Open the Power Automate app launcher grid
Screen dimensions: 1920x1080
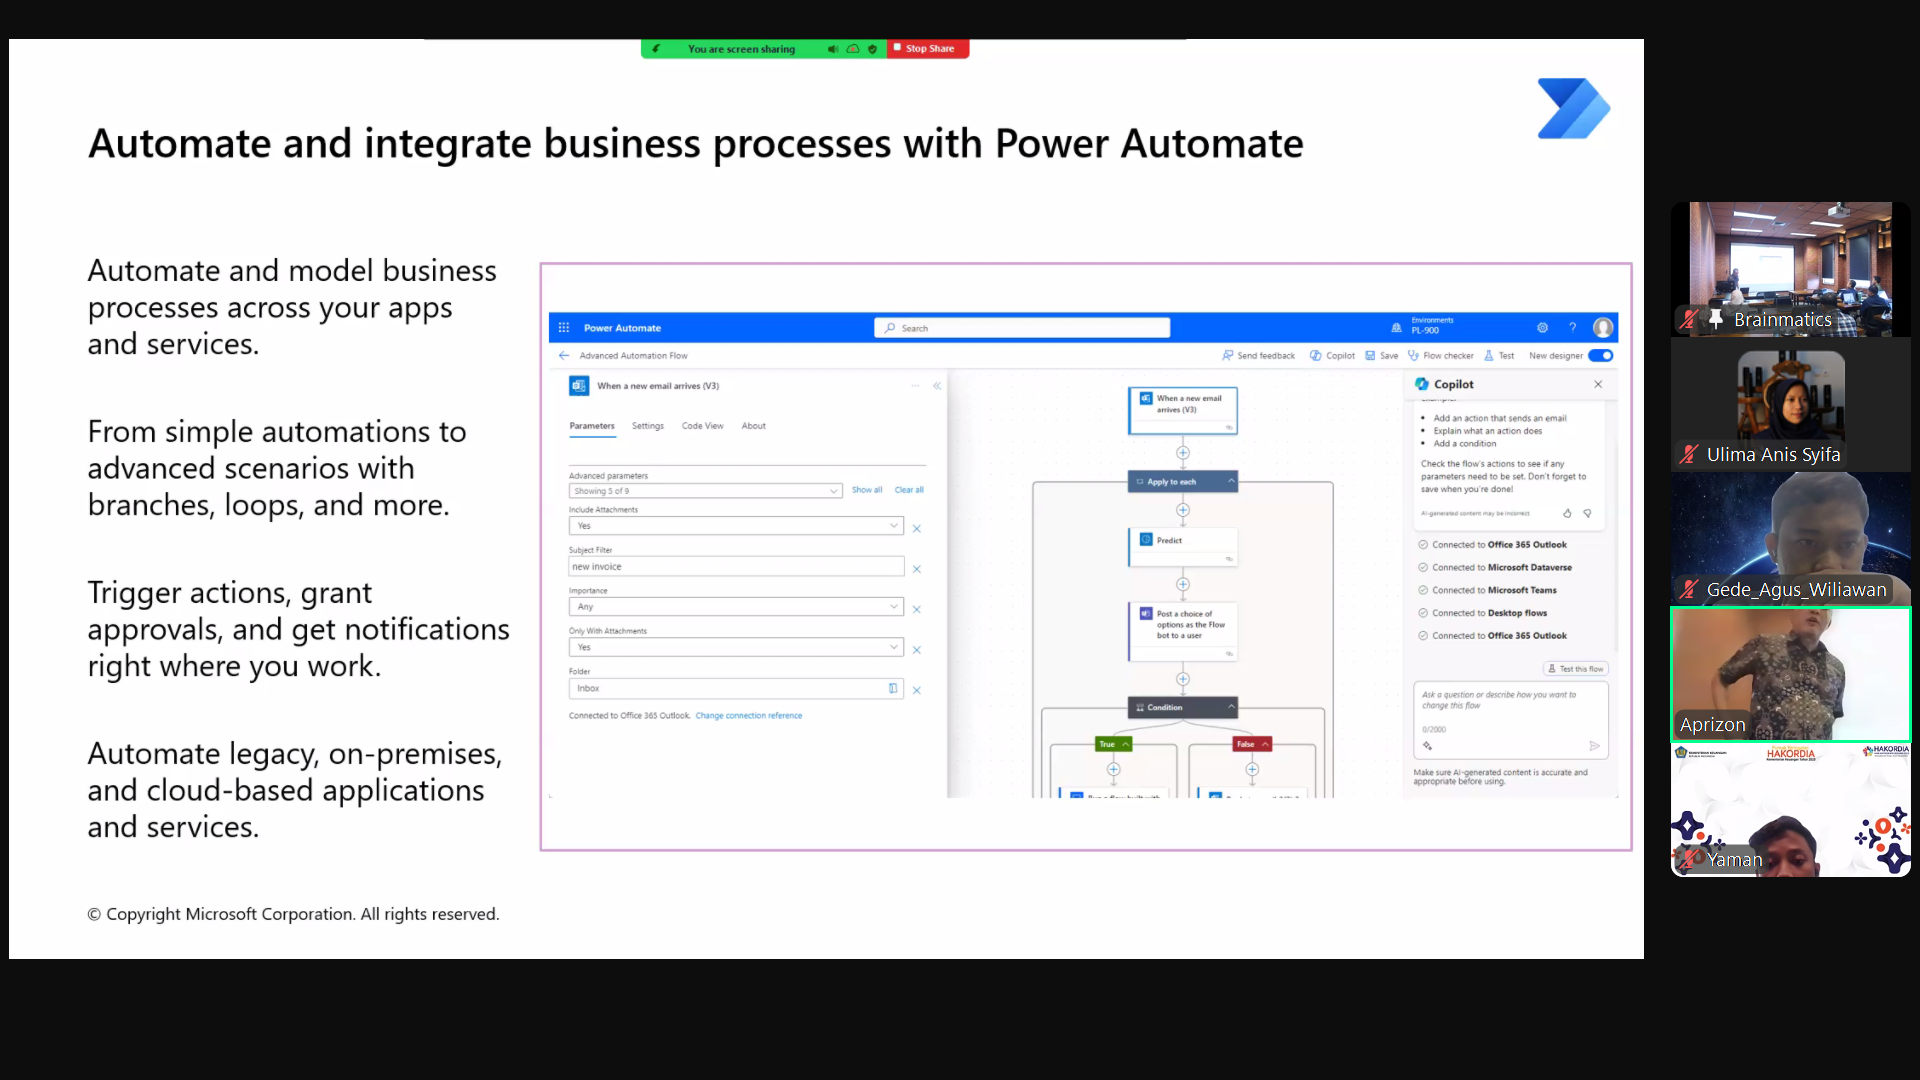[x=564, y=328]
